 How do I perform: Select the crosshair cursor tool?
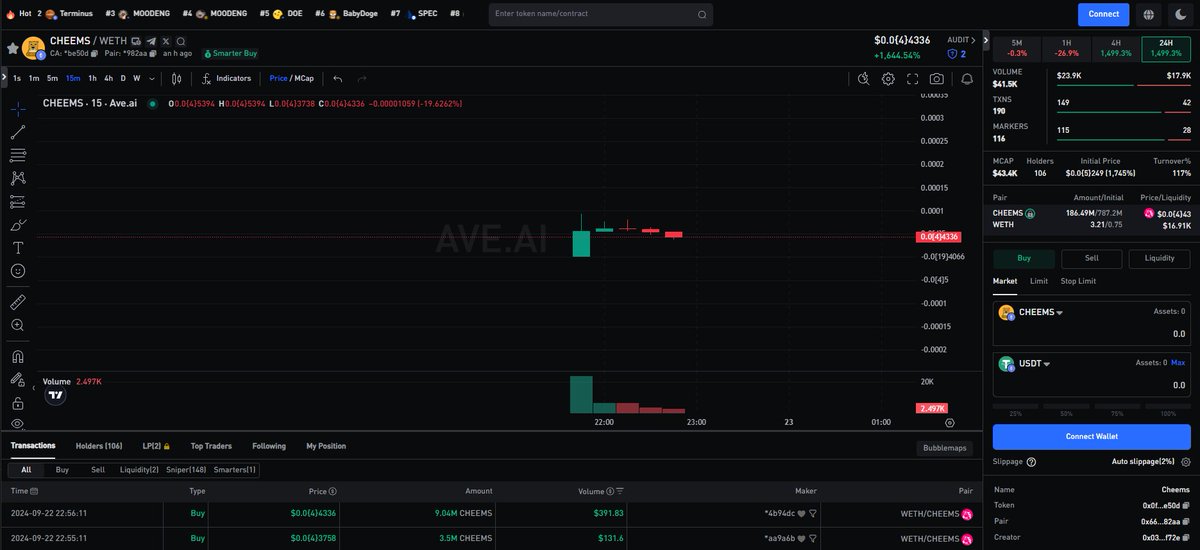tap(18, 108)
